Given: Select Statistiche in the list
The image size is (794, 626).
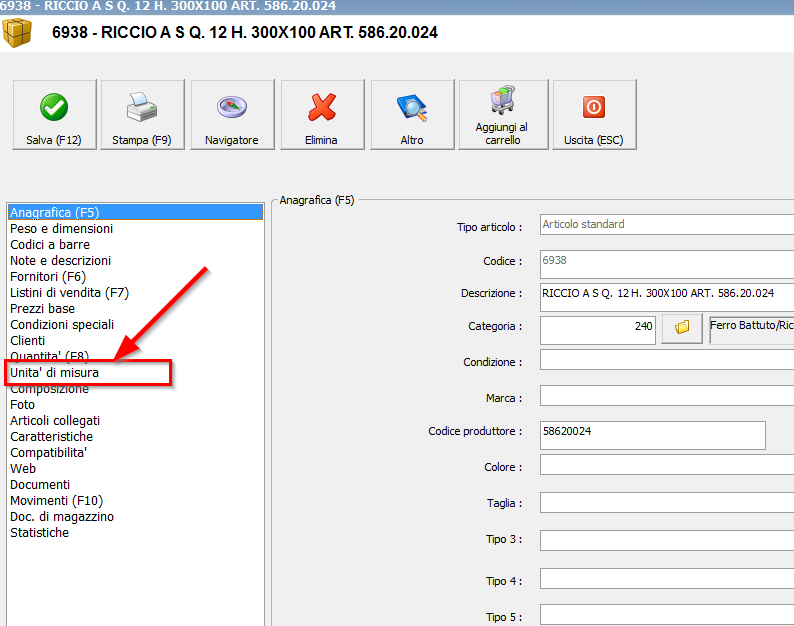Looking at the screenshot, I should coord(136,533).
